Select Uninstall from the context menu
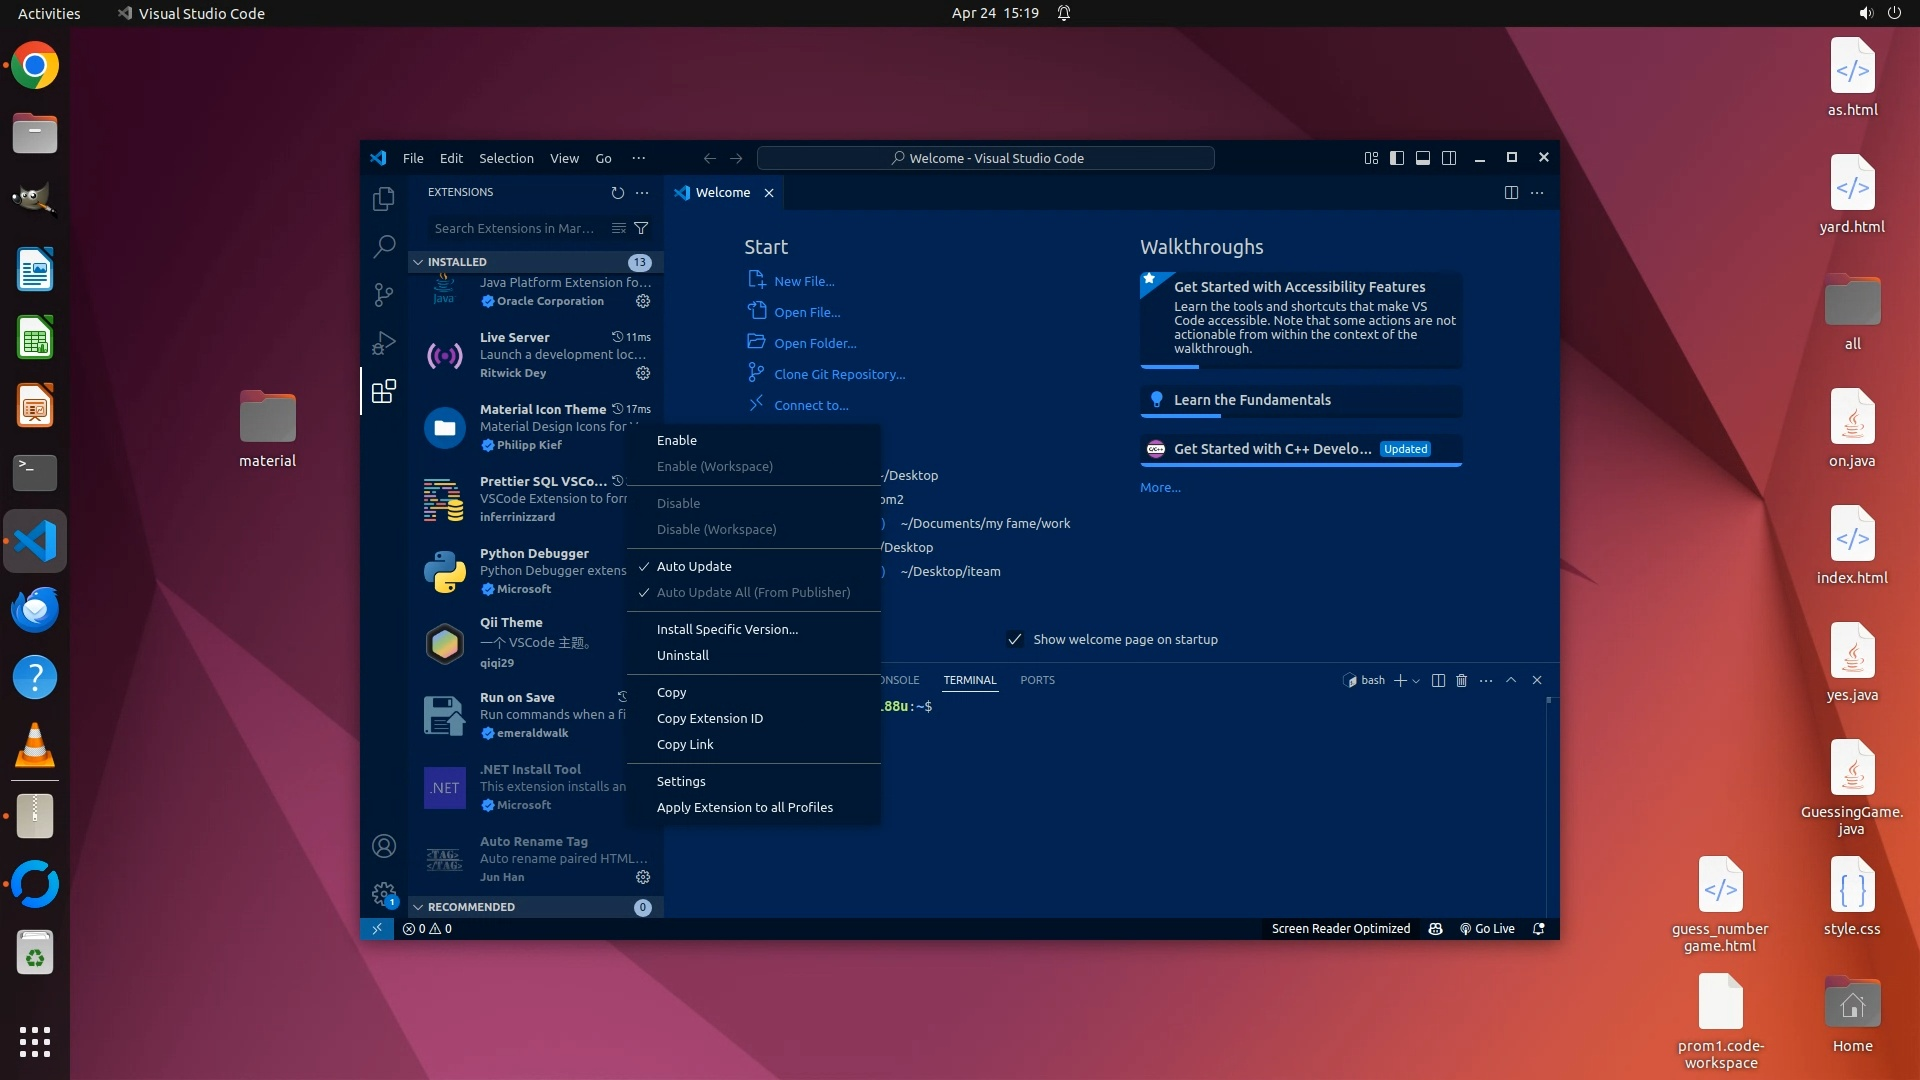The image size is (1920, 1080). [x=683, y=655]
